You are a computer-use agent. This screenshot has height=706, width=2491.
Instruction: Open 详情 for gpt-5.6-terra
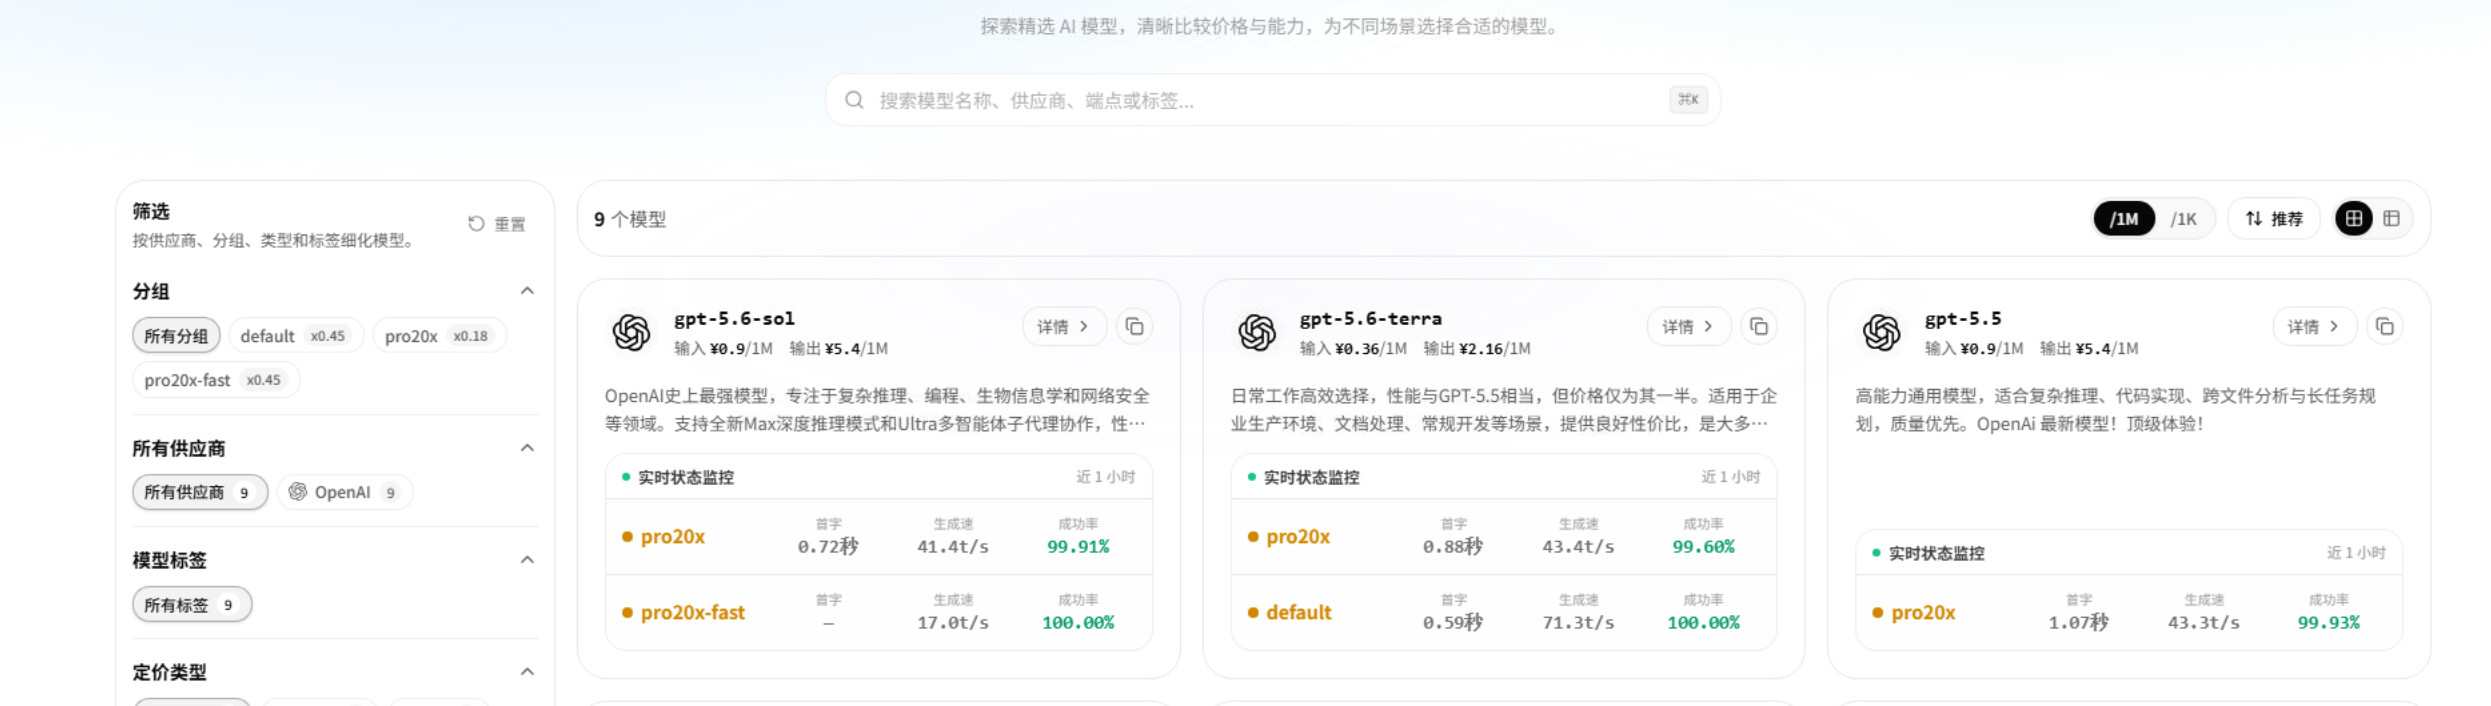tap(1689, 327)
